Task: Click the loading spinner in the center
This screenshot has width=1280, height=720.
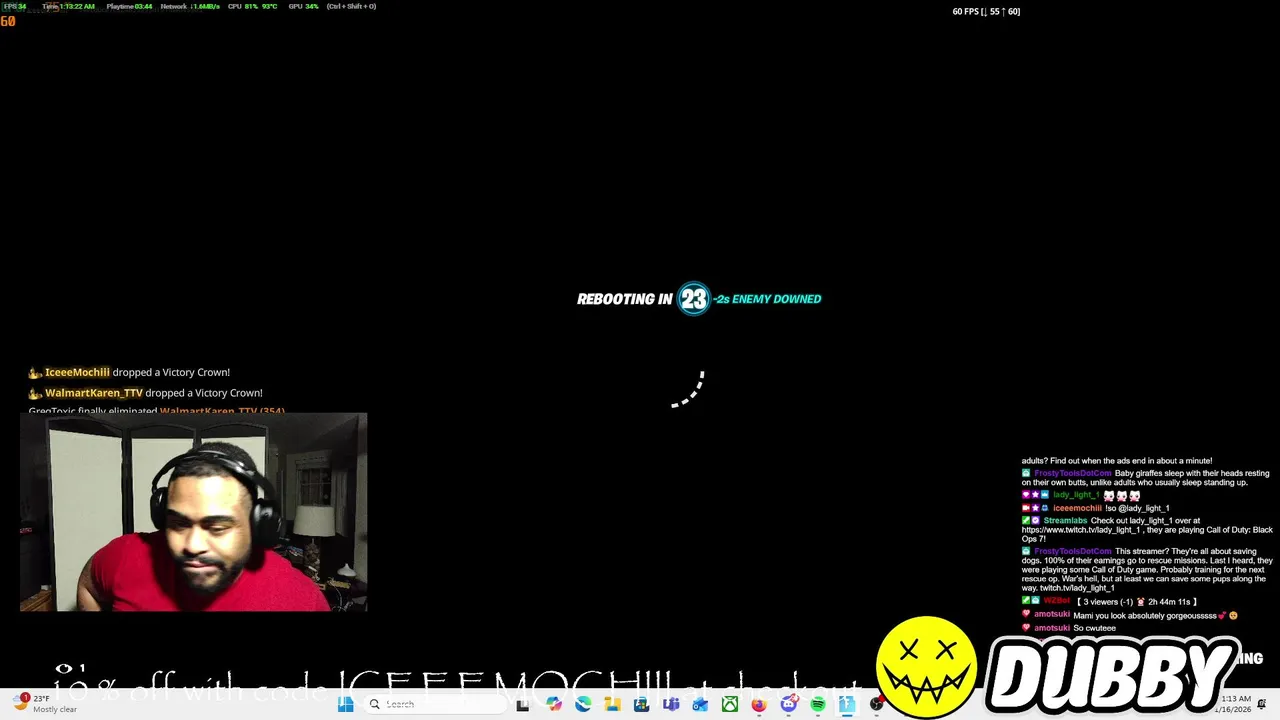Action: click(688, 389)
